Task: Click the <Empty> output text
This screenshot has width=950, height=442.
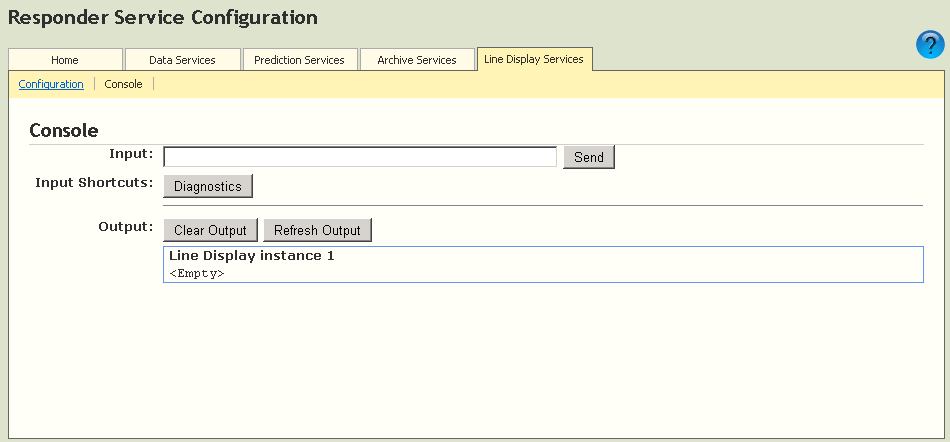Action: click(x=197, y=273)
